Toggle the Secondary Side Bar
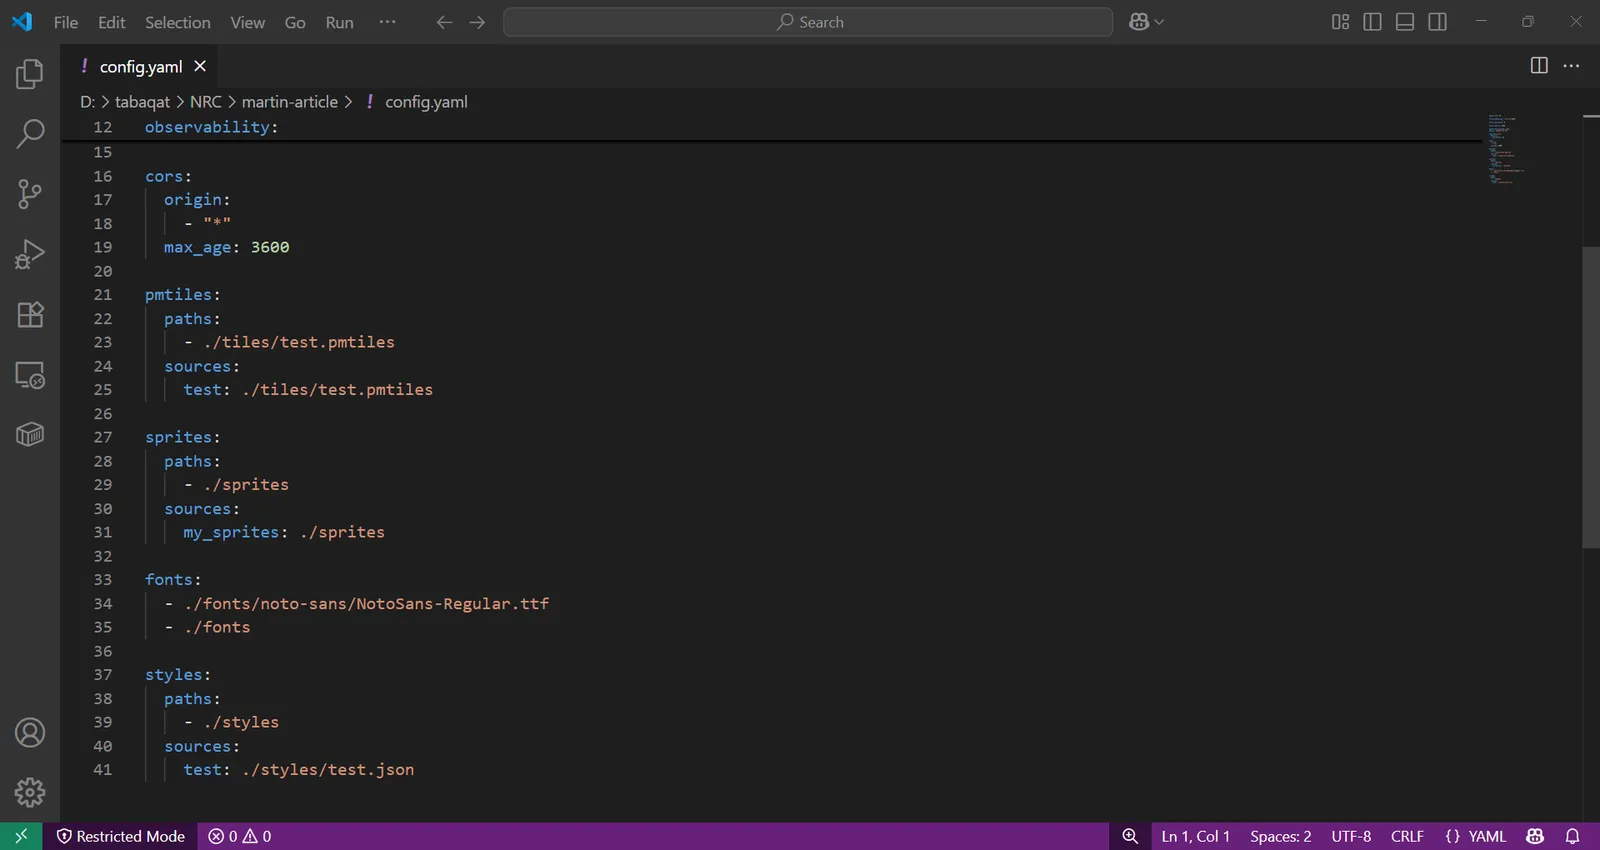Viewport: 1600px width, 850px height. click(1437, 22)
